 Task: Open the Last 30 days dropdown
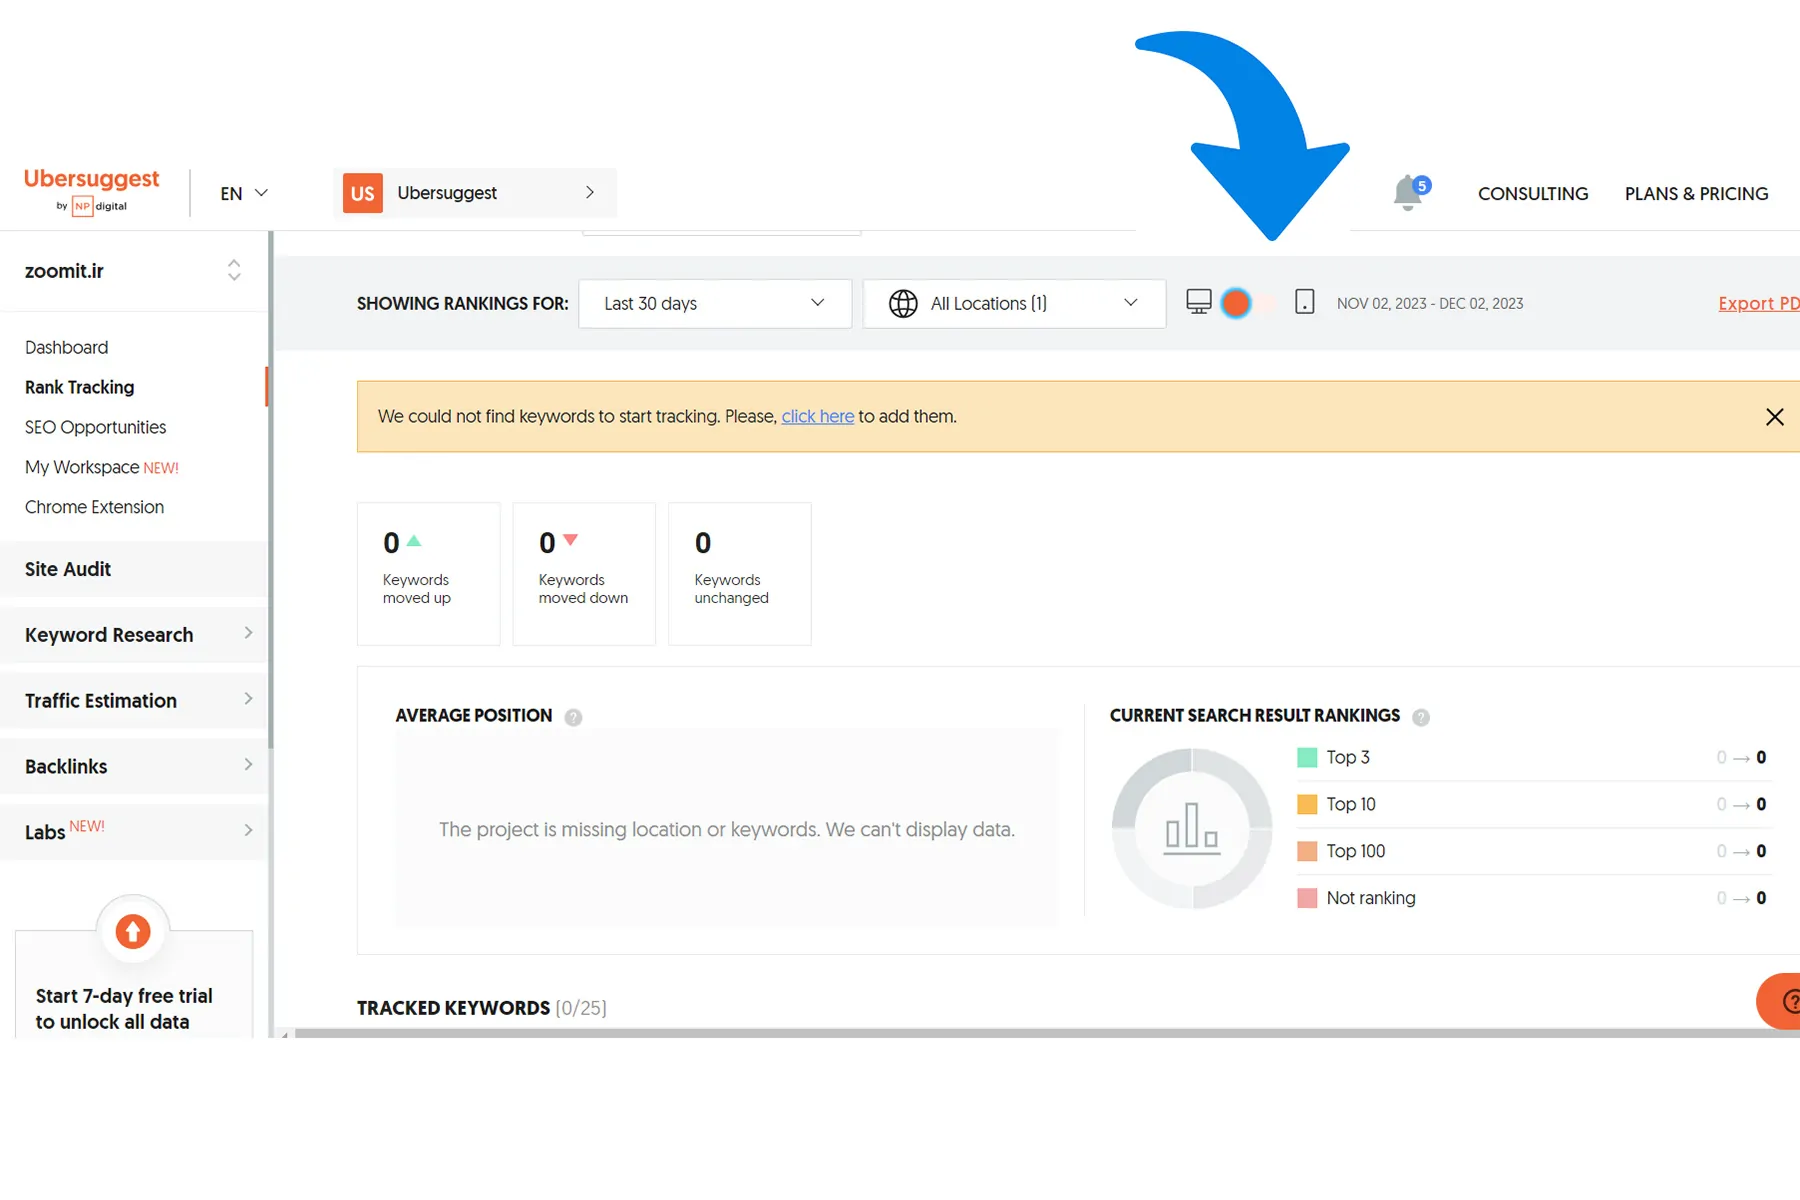click(x=714, y=303)
